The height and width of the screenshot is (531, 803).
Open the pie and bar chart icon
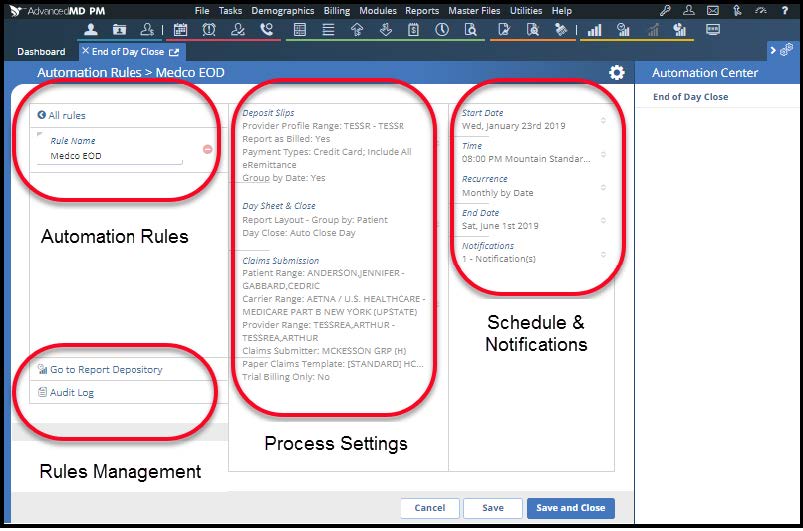[x=680, y=30]
